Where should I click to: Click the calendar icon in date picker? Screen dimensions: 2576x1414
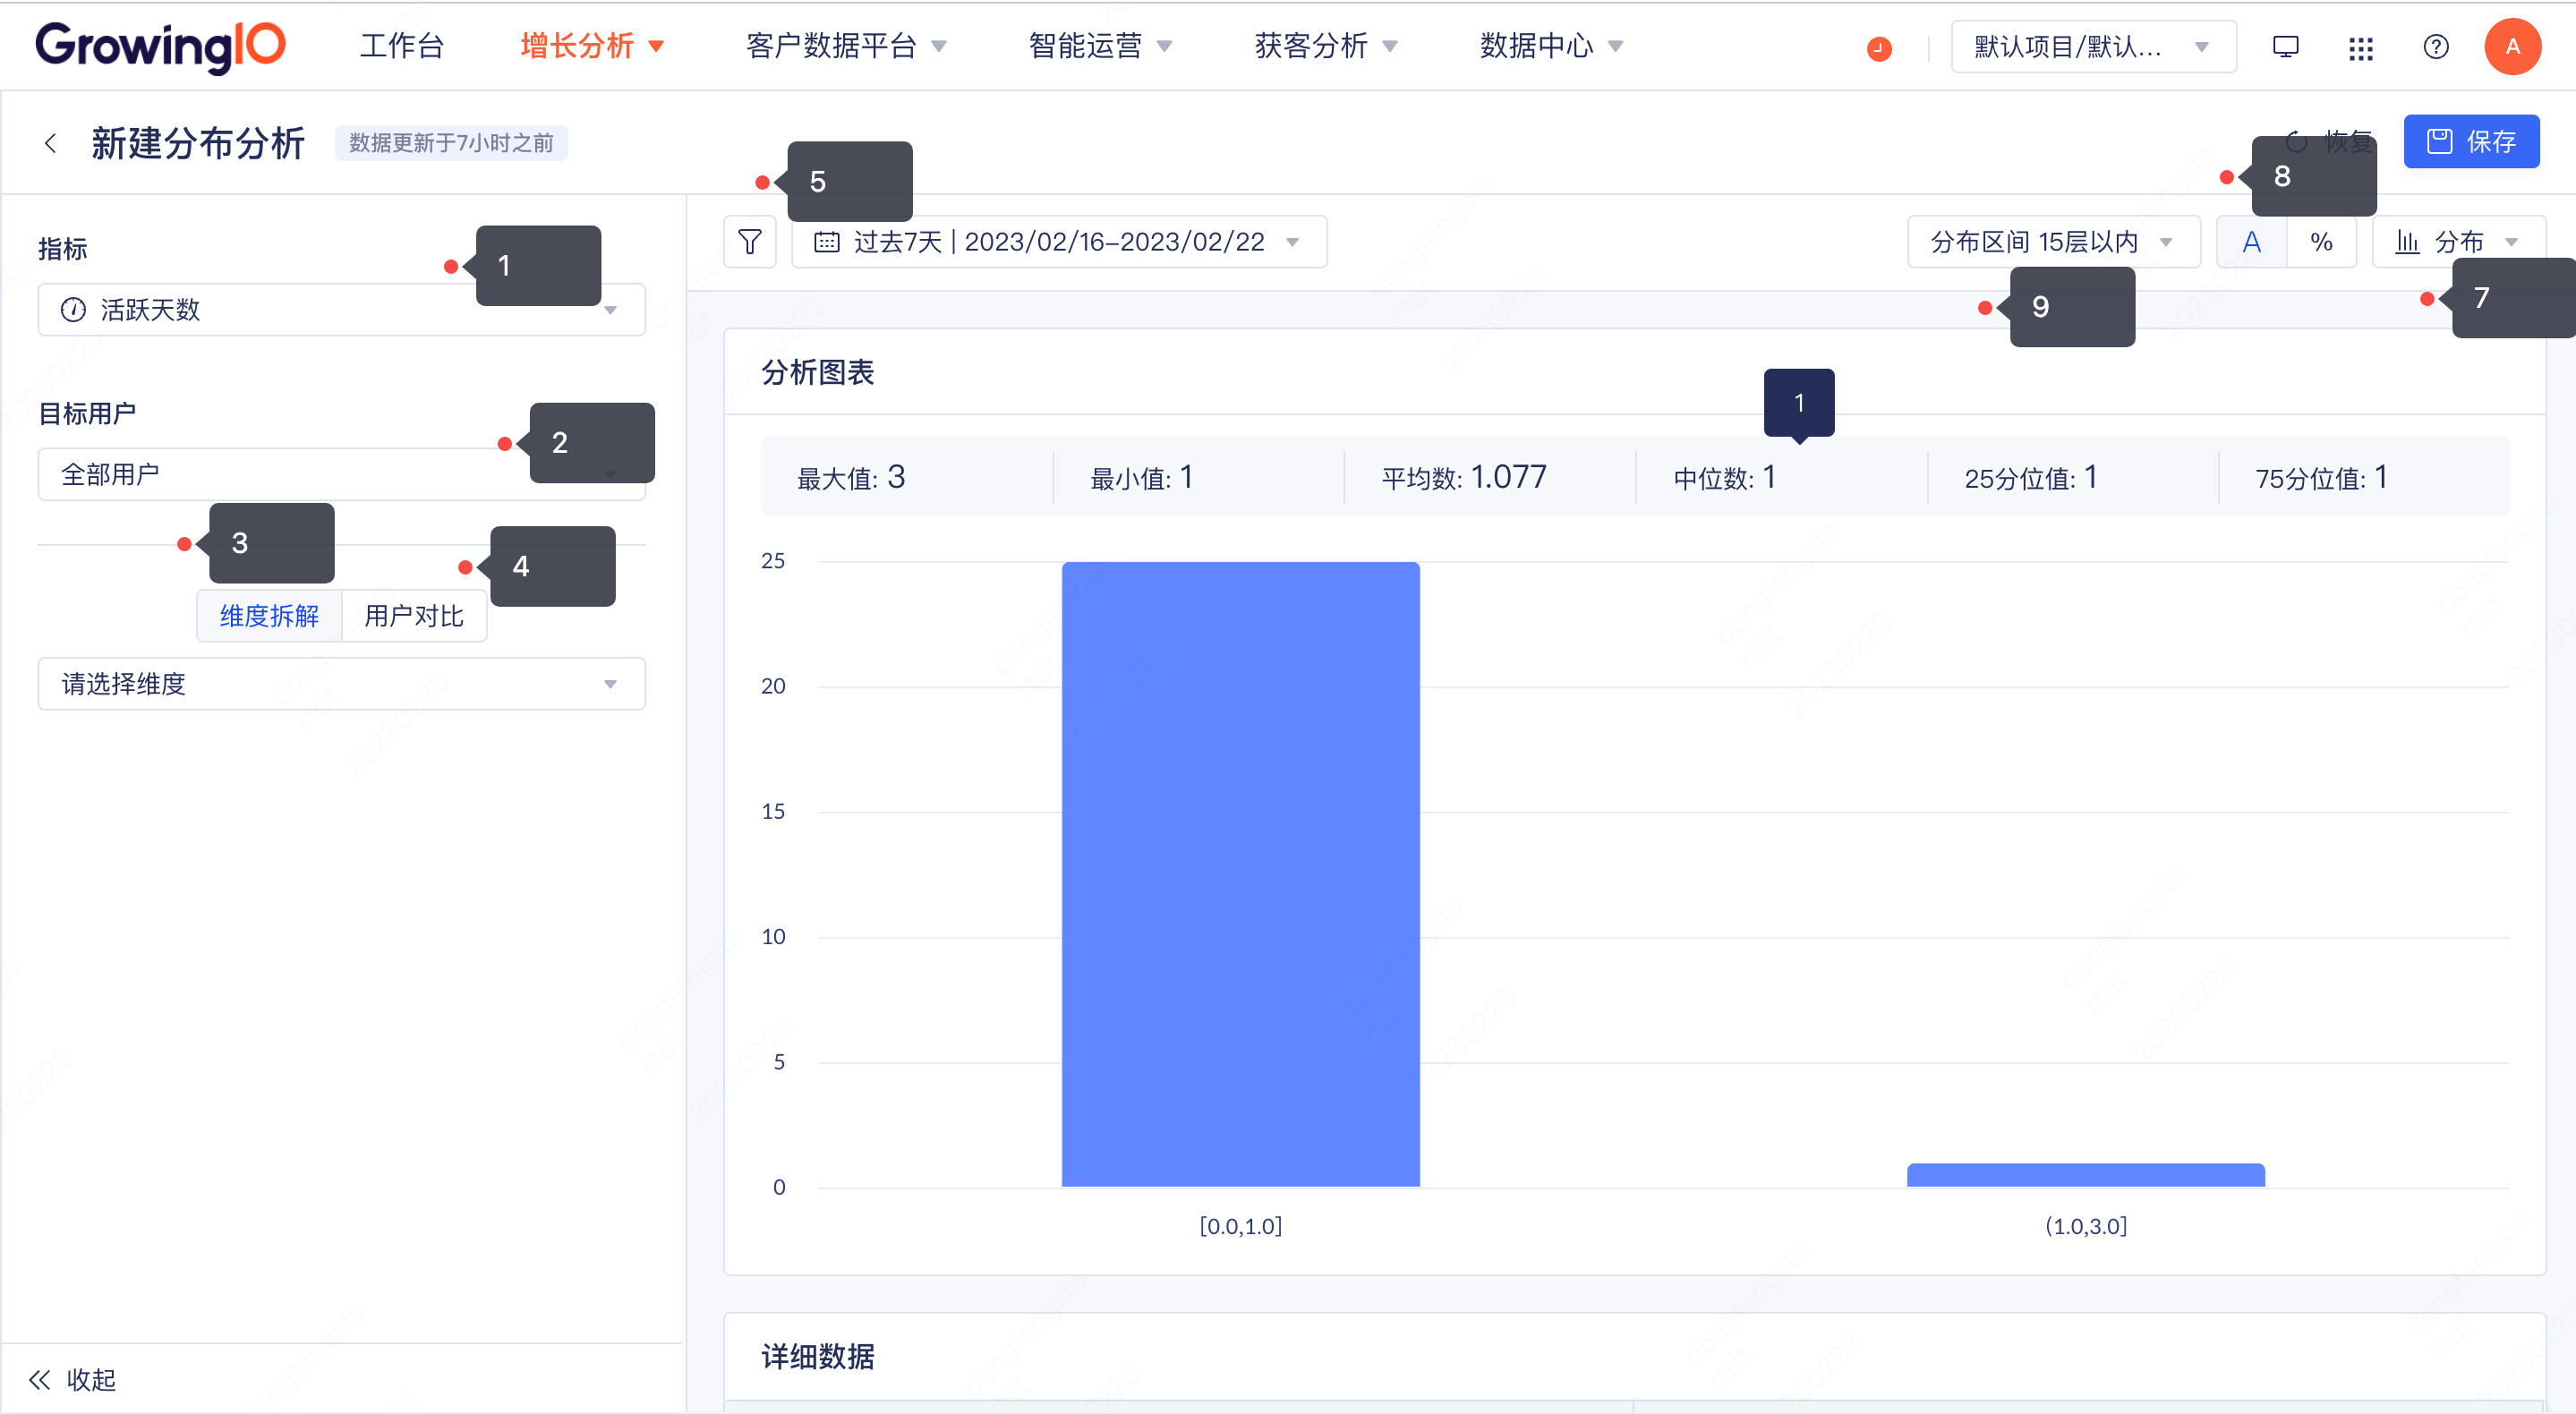(x=826, y=241)
